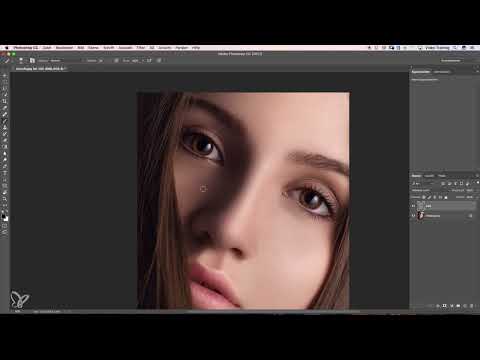
Task: Select the Path Selection tool
Action: (5, 179)
